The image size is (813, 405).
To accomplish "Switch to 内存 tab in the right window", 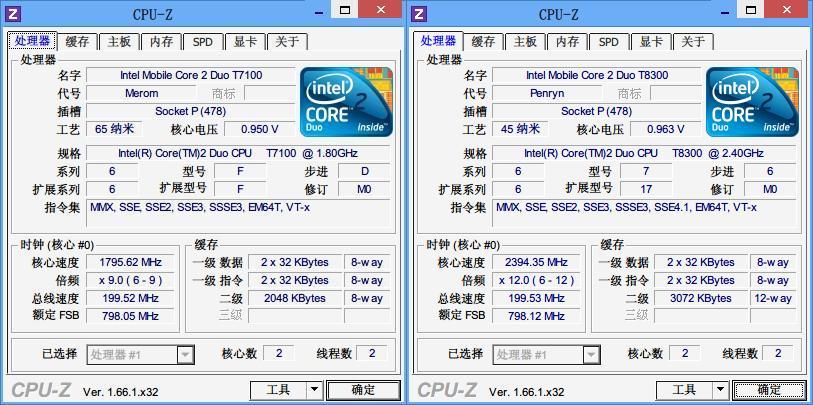I will click(567, 42).
